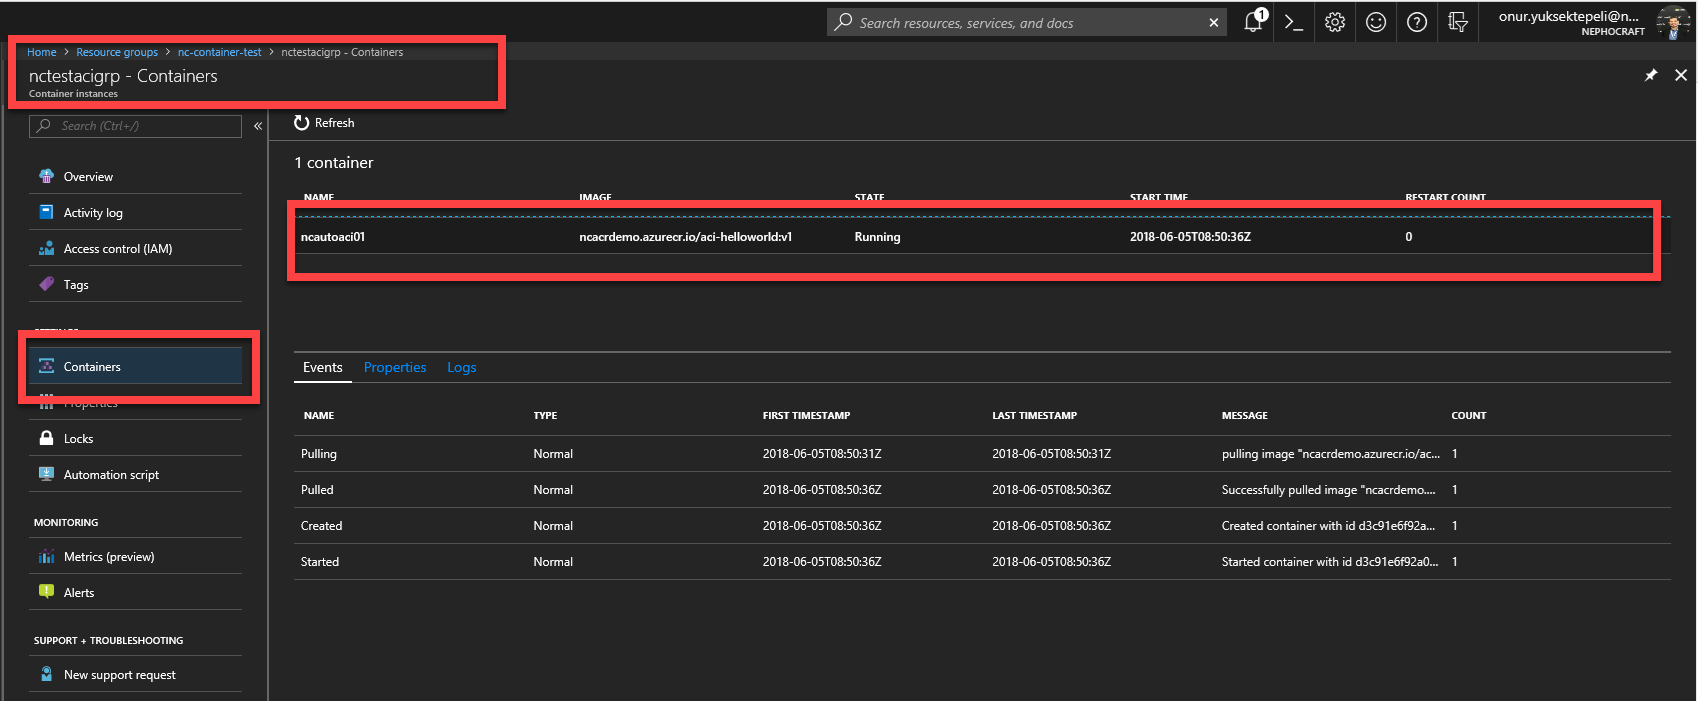This screenshot has width=1698, height=701.
Task: Open Access control (IAM) menu item
Action: click(136, 248)
